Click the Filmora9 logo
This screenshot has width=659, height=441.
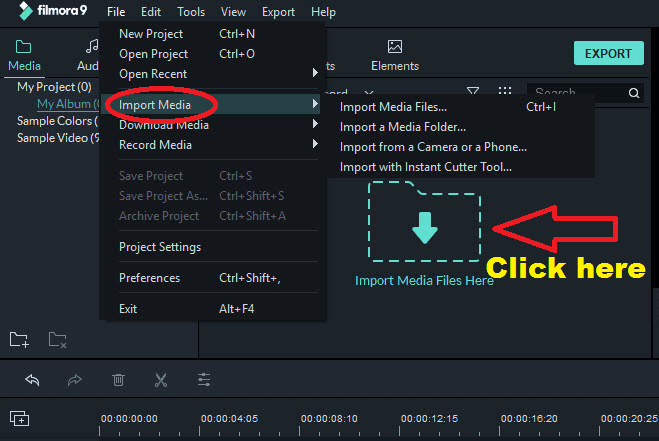pyautogui.click(x=53, y=11)
